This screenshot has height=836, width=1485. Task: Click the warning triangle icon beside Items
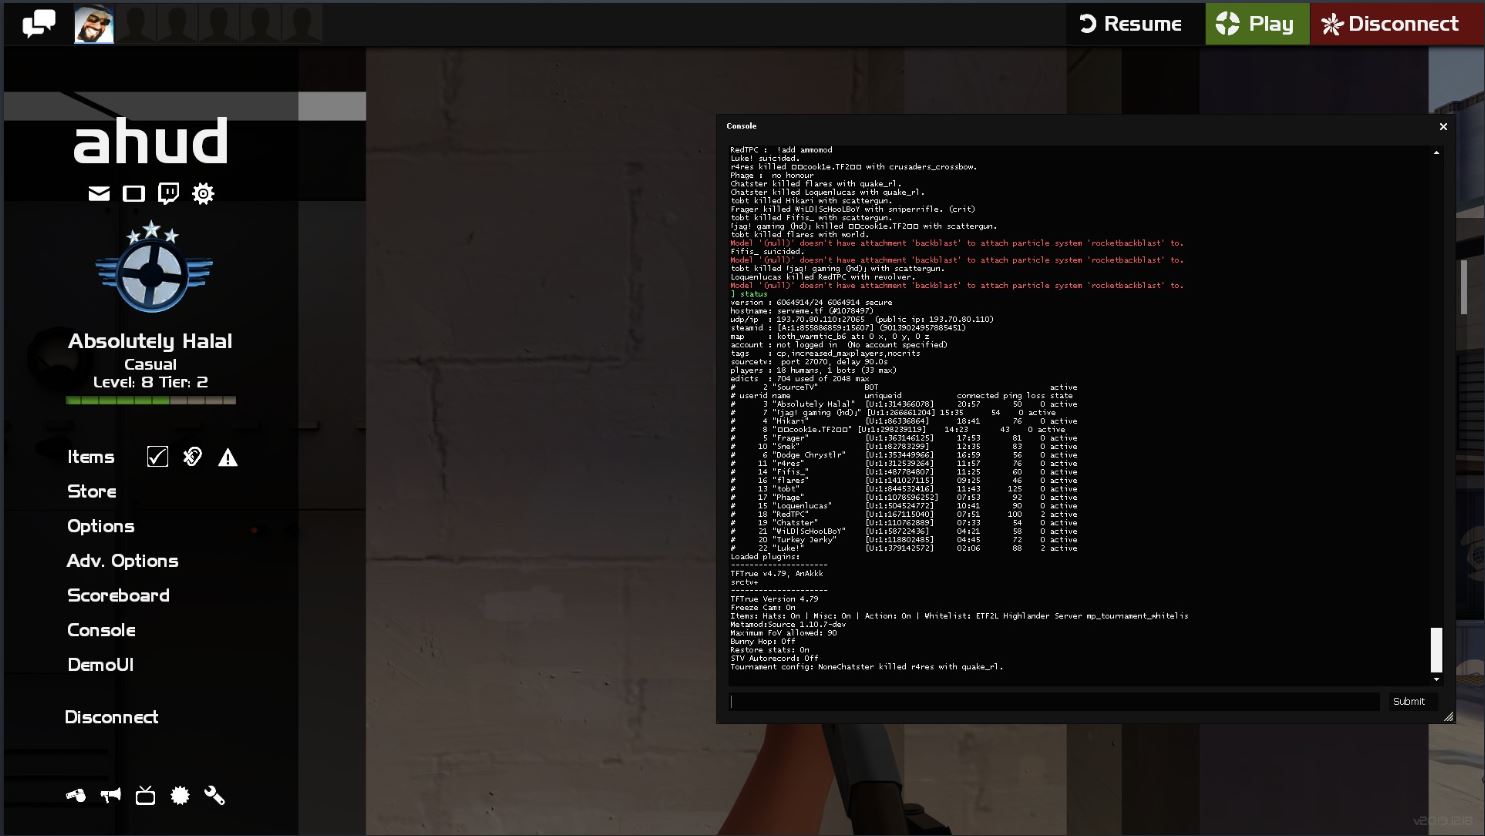pos(228,457)
